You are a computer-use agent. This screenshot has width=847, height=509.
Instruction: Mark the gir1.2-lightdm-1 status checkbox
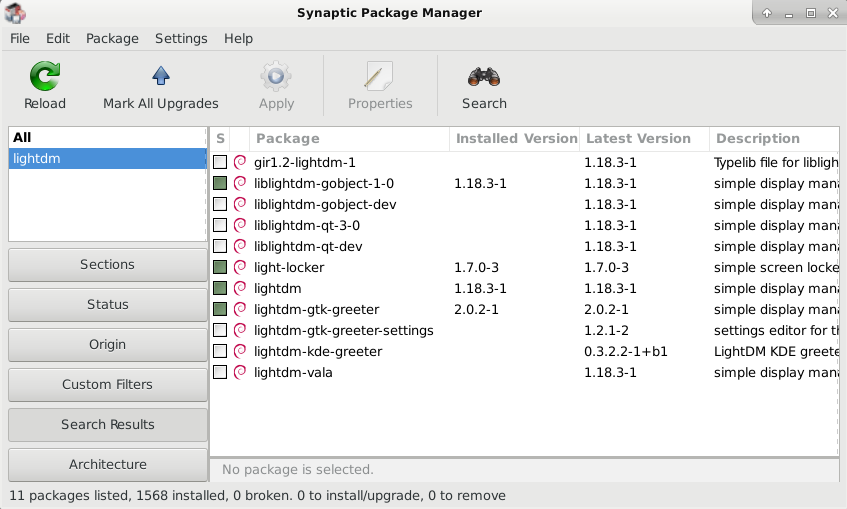click(220, 162)
